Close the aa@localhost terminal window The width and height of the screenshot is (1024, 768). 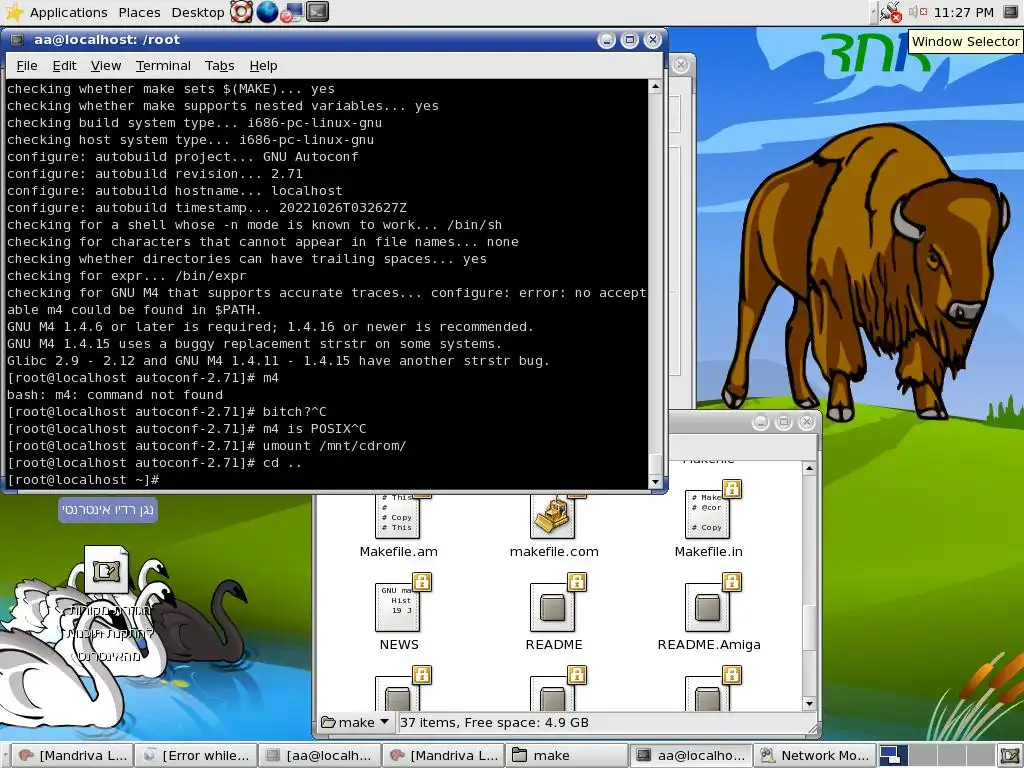pyautogui.click(x=652, y=40)
